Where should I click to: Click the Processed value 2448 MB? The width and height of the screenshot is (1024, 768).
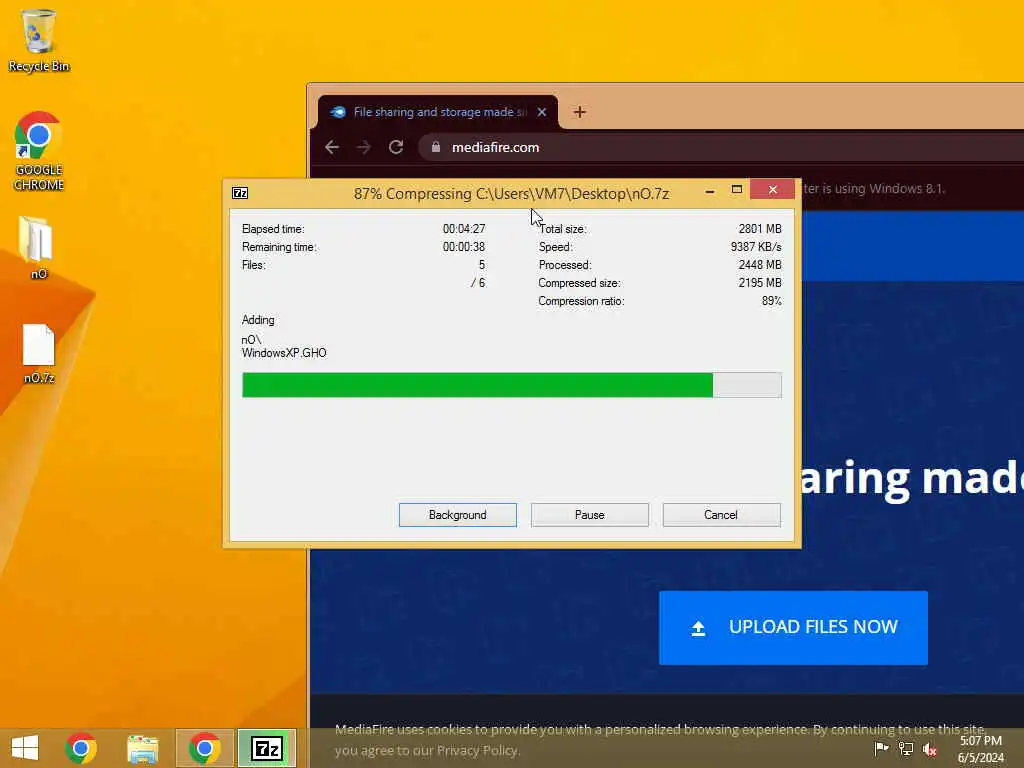760,264
